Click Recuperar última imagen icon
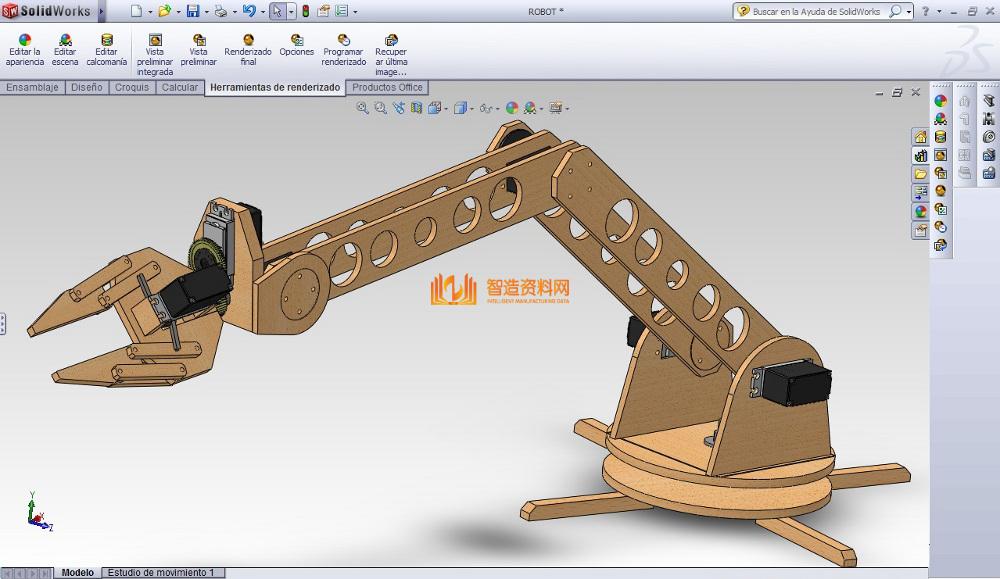 pyautogui.click(x=391, y=40)
